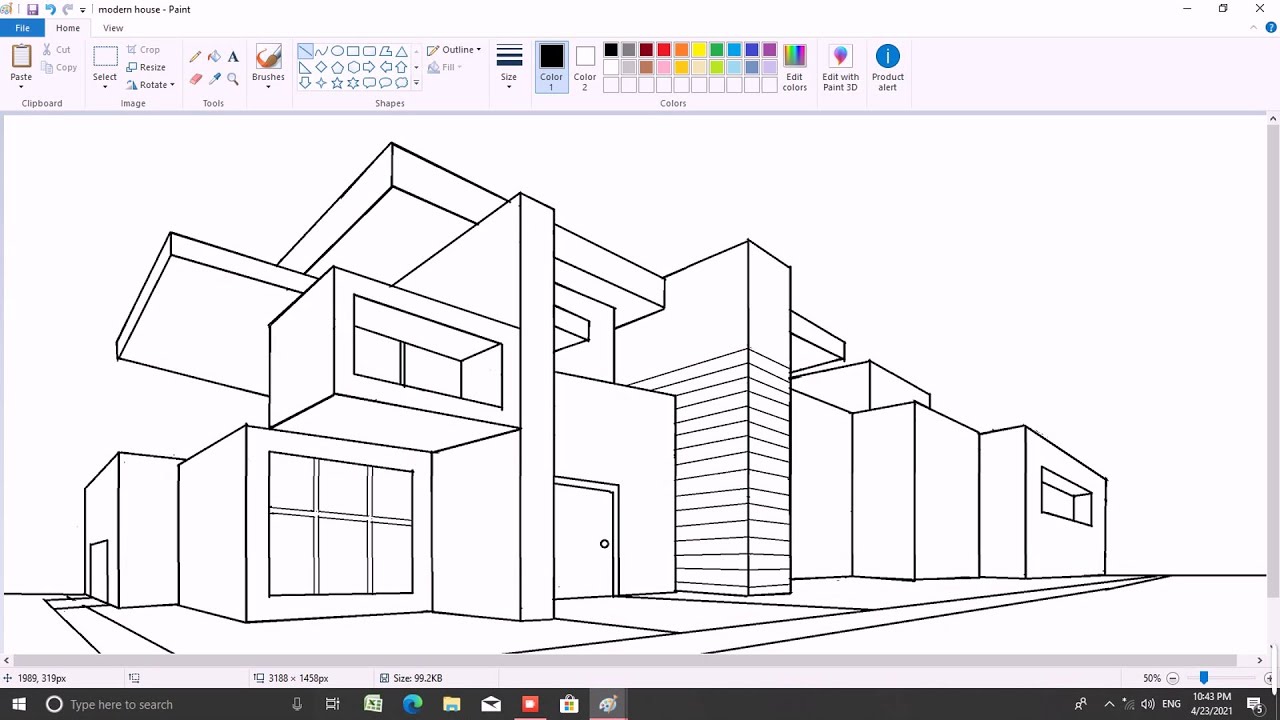Screen dimensions: 1280x720
Task: Undo the last action
Action: [x=50, y=9]
